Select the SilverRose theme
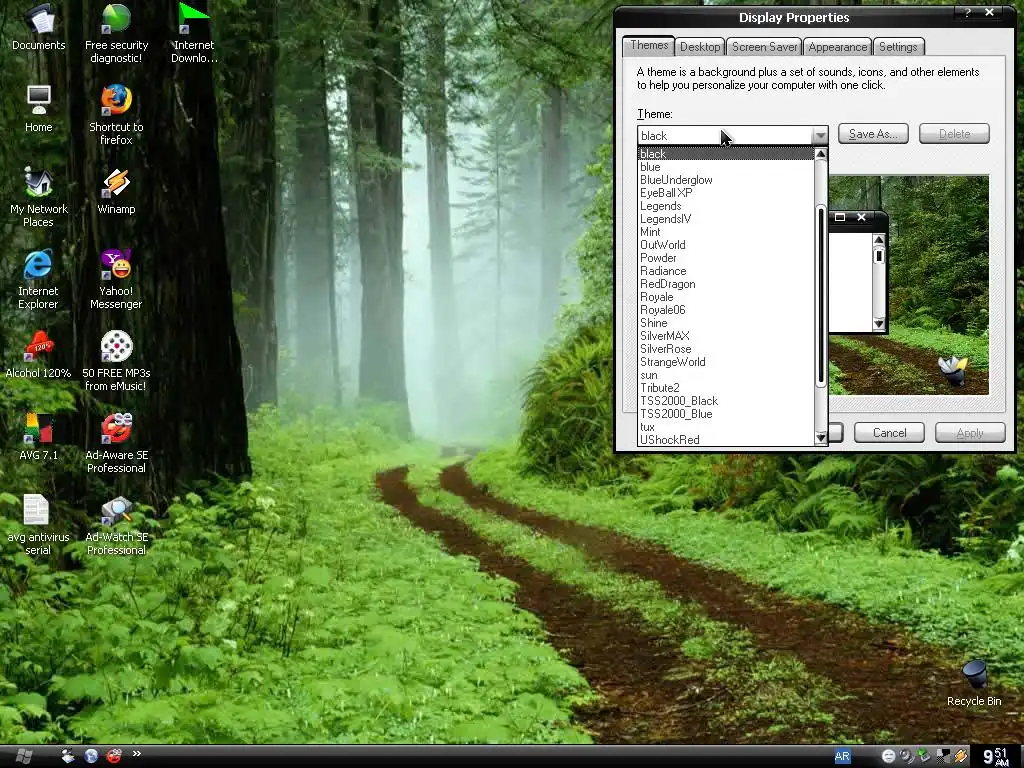The height and width of the screenshot is (768, 1024). pos(726,349)
